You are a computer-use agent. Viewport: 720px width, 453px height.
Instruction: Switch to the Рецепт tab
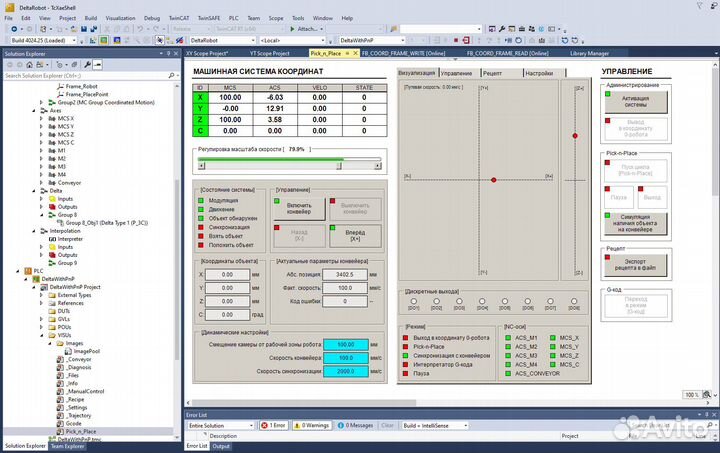[492, 73]
